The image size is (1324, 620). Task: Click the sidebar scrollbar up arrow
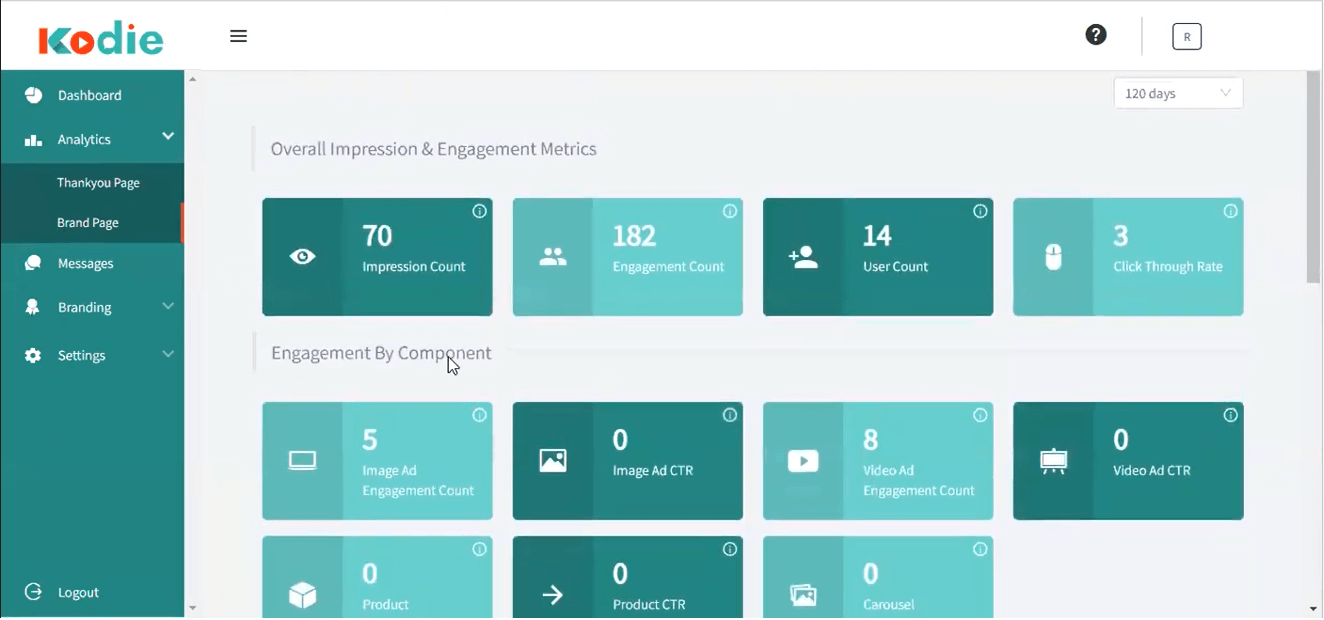[x=192, y=79]
